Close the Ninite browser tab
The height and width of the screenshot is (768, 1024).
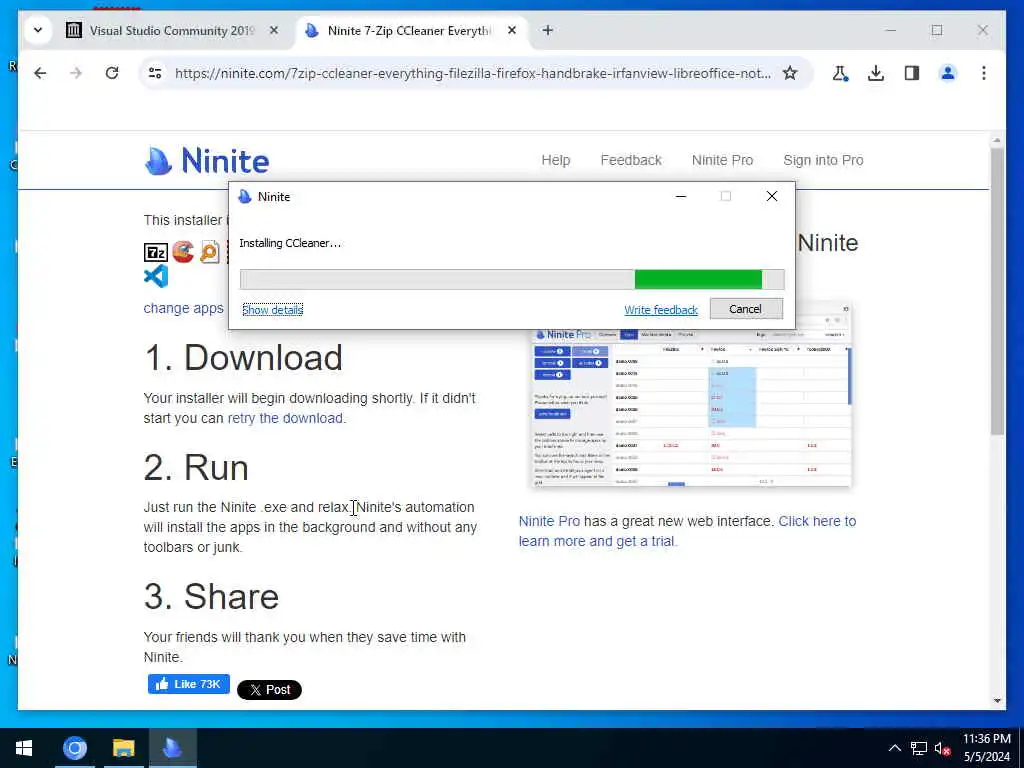[512, 30]
